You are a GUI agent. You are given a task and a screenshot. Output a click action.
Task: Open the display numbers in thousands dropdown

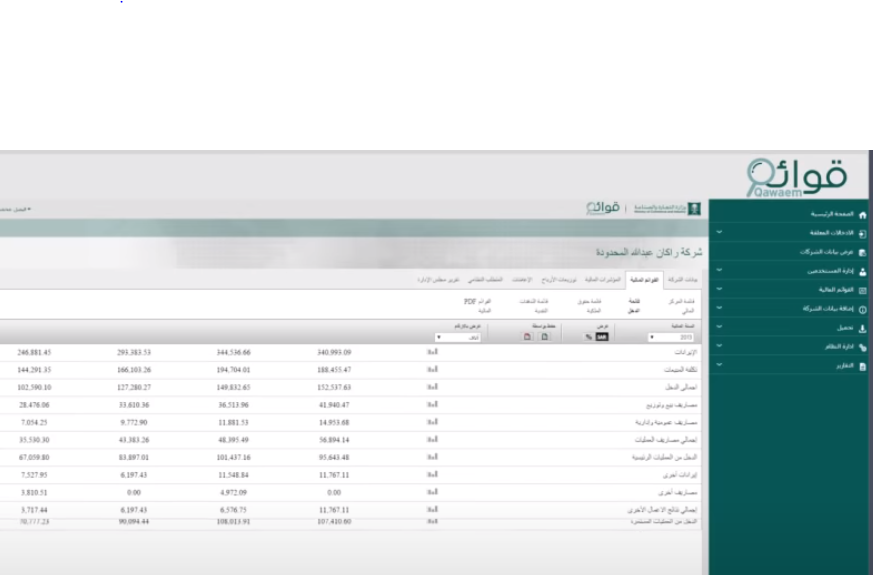[459, 338]
